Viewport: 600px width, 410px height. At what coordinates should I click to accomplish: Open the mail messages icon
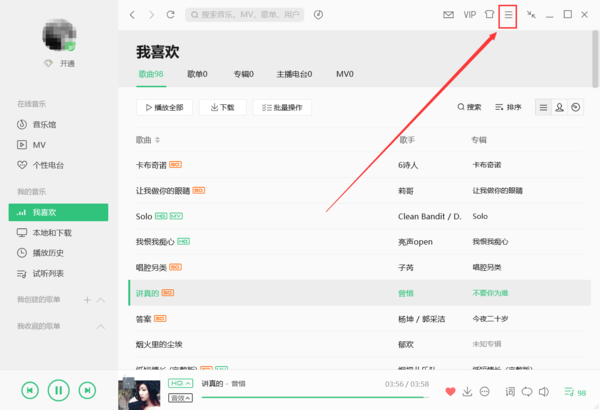(447, 15)
